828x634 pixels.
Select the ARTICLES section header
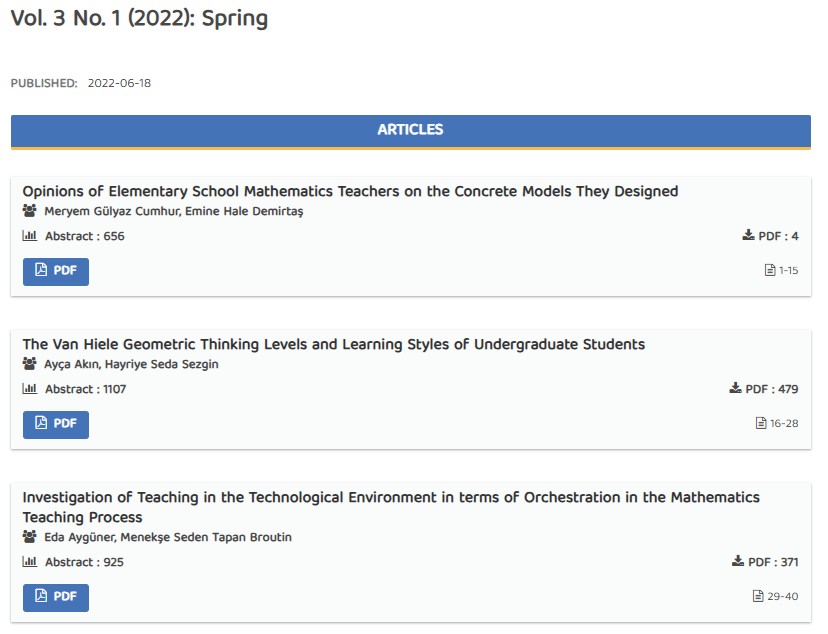click(x=410, y=130)
